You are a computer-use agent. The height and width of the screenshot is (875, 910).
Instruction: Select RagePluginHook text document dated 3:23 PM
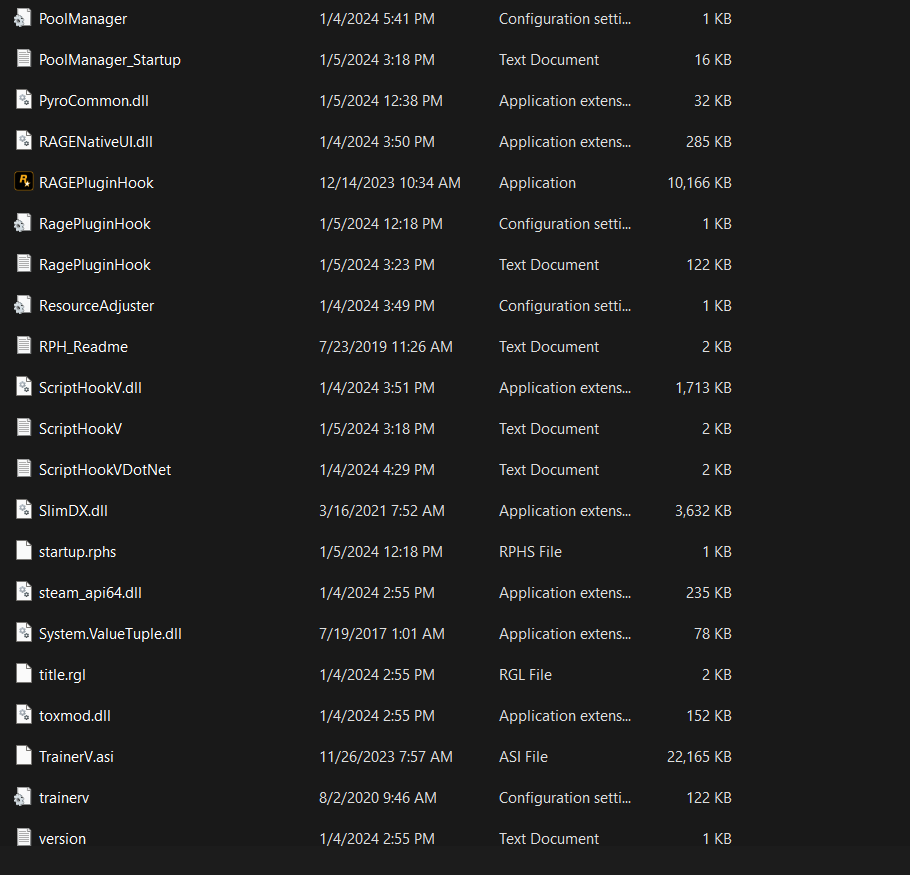click(x=95, y=265)
